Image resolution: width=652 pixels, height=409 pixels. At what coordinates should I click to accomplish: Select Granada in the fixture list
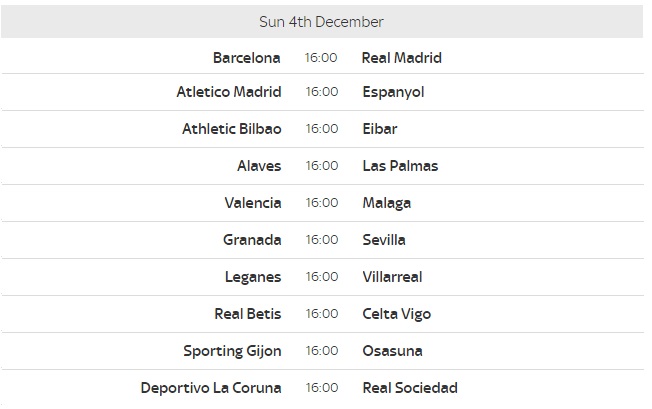coord(252,240)
